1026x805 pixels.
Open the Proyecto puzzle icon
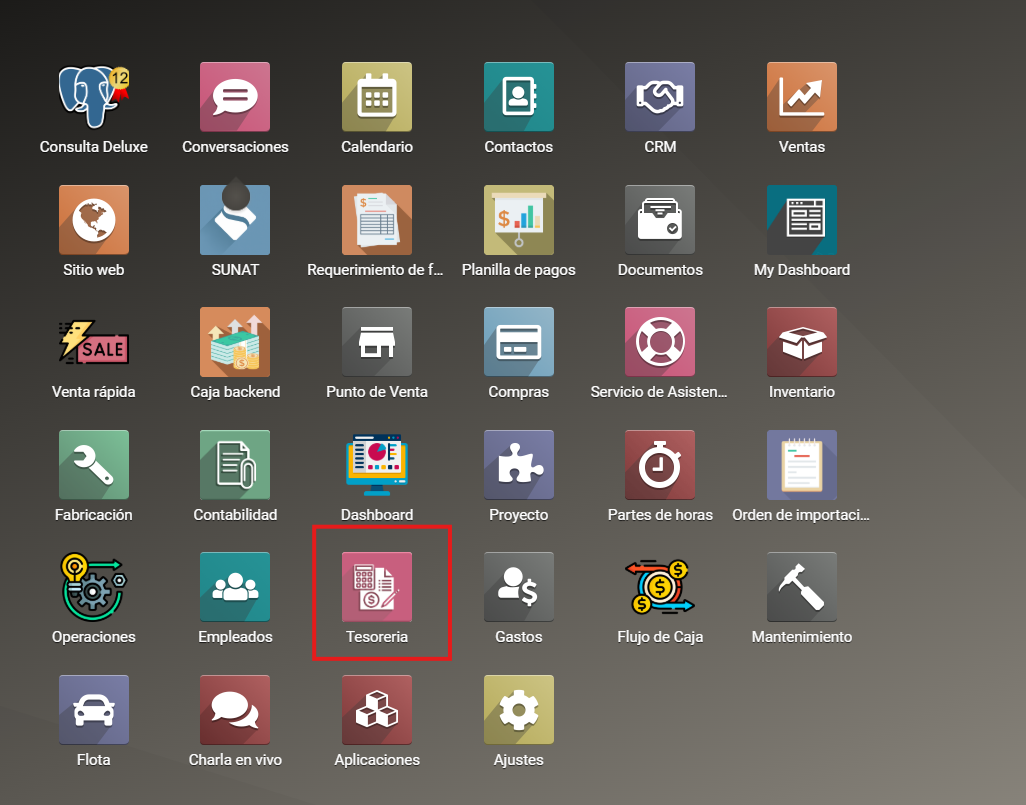[x=519, y=465]
